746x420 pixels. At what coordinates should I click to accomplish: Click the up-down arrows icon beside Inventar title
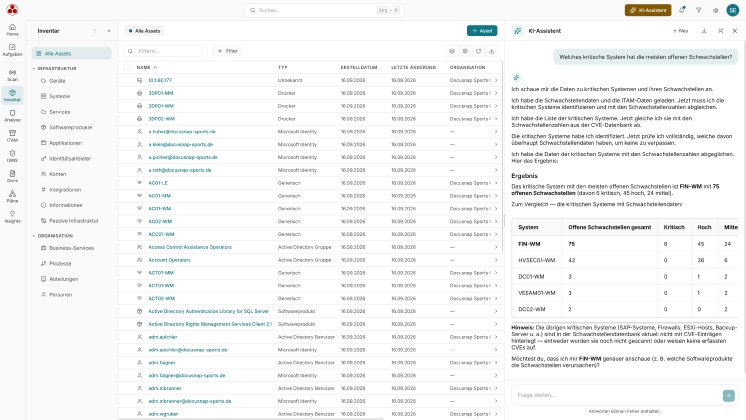pyautogui.click(x=95, y=31)
